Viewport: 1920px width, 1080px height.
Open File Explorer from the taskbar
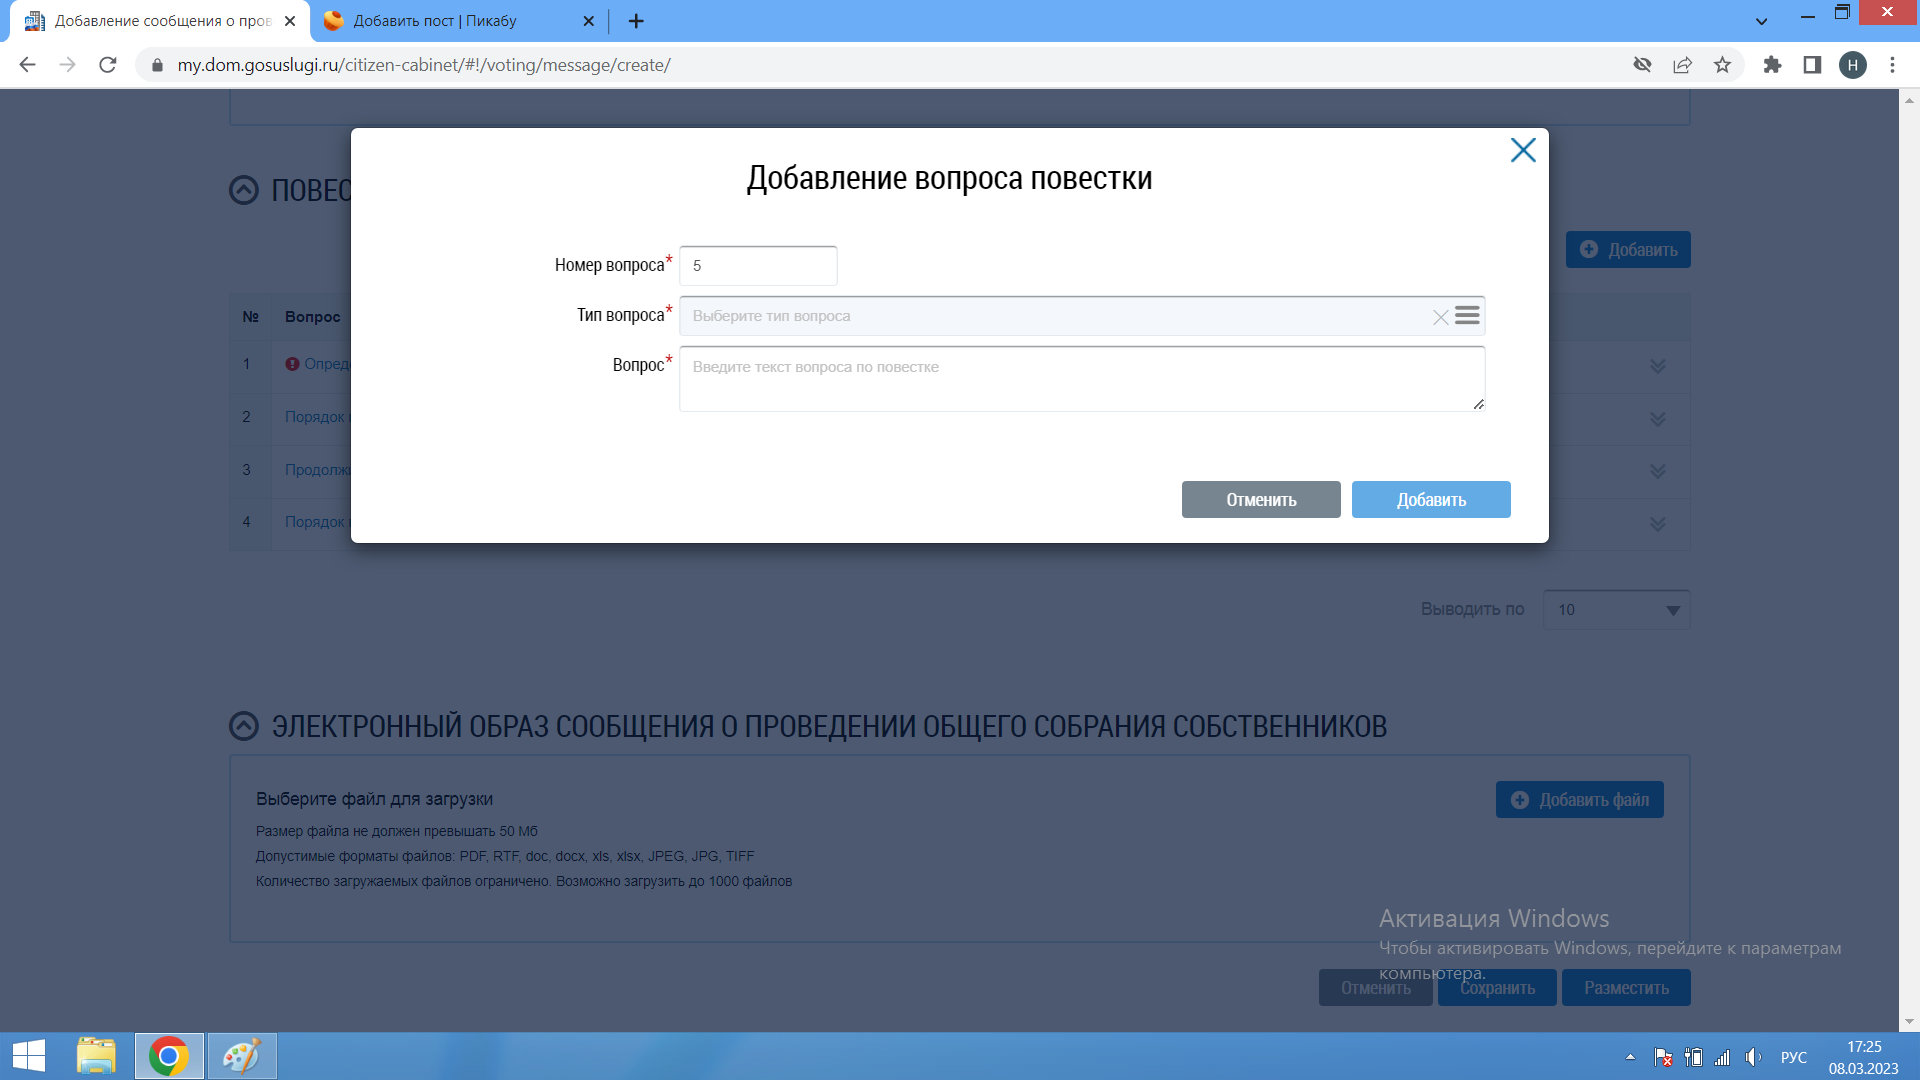[97, 1056]
